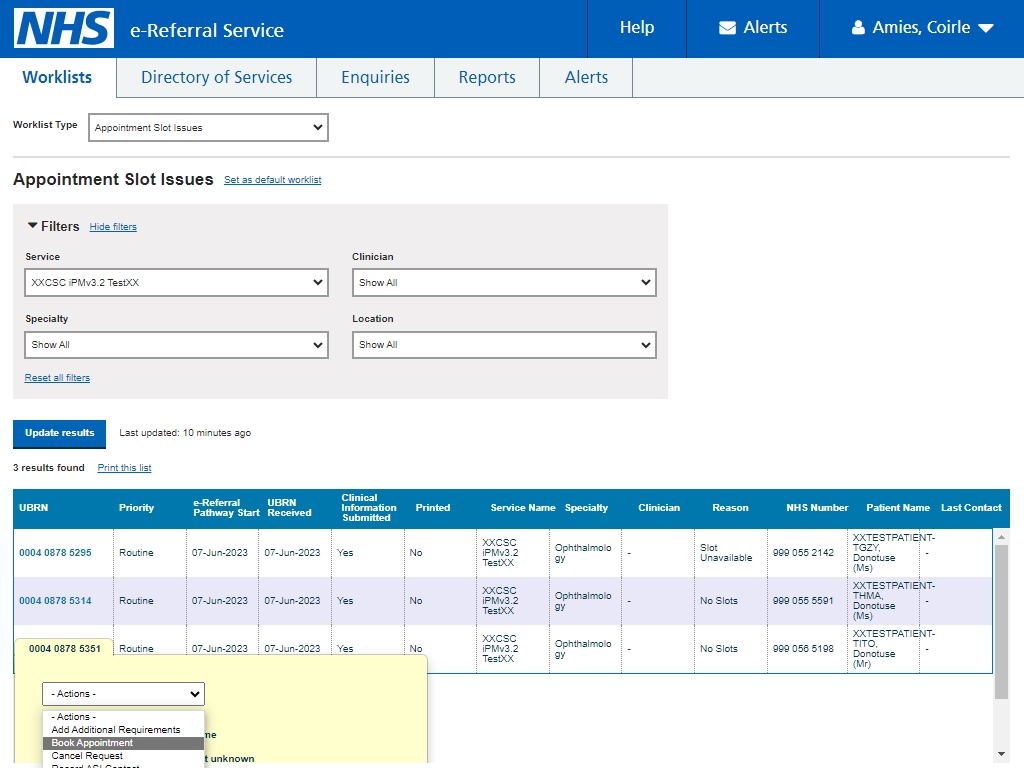The height and width of the screenshot is (768, 1024).
Task: Click UBRN 0004 0878 5351 popup tab
Action: pyautogui.click(x=65, y=648)
